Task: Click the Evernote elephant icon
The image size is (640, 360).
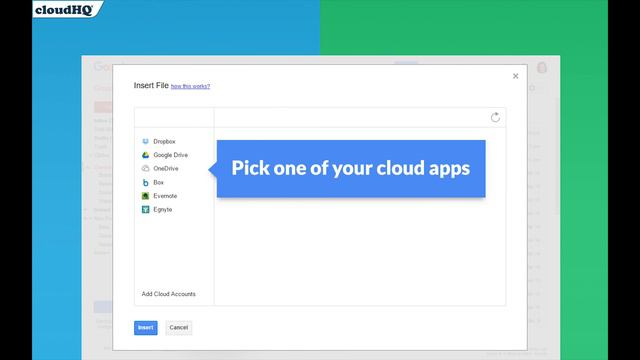Action: [x=145, y=196]
